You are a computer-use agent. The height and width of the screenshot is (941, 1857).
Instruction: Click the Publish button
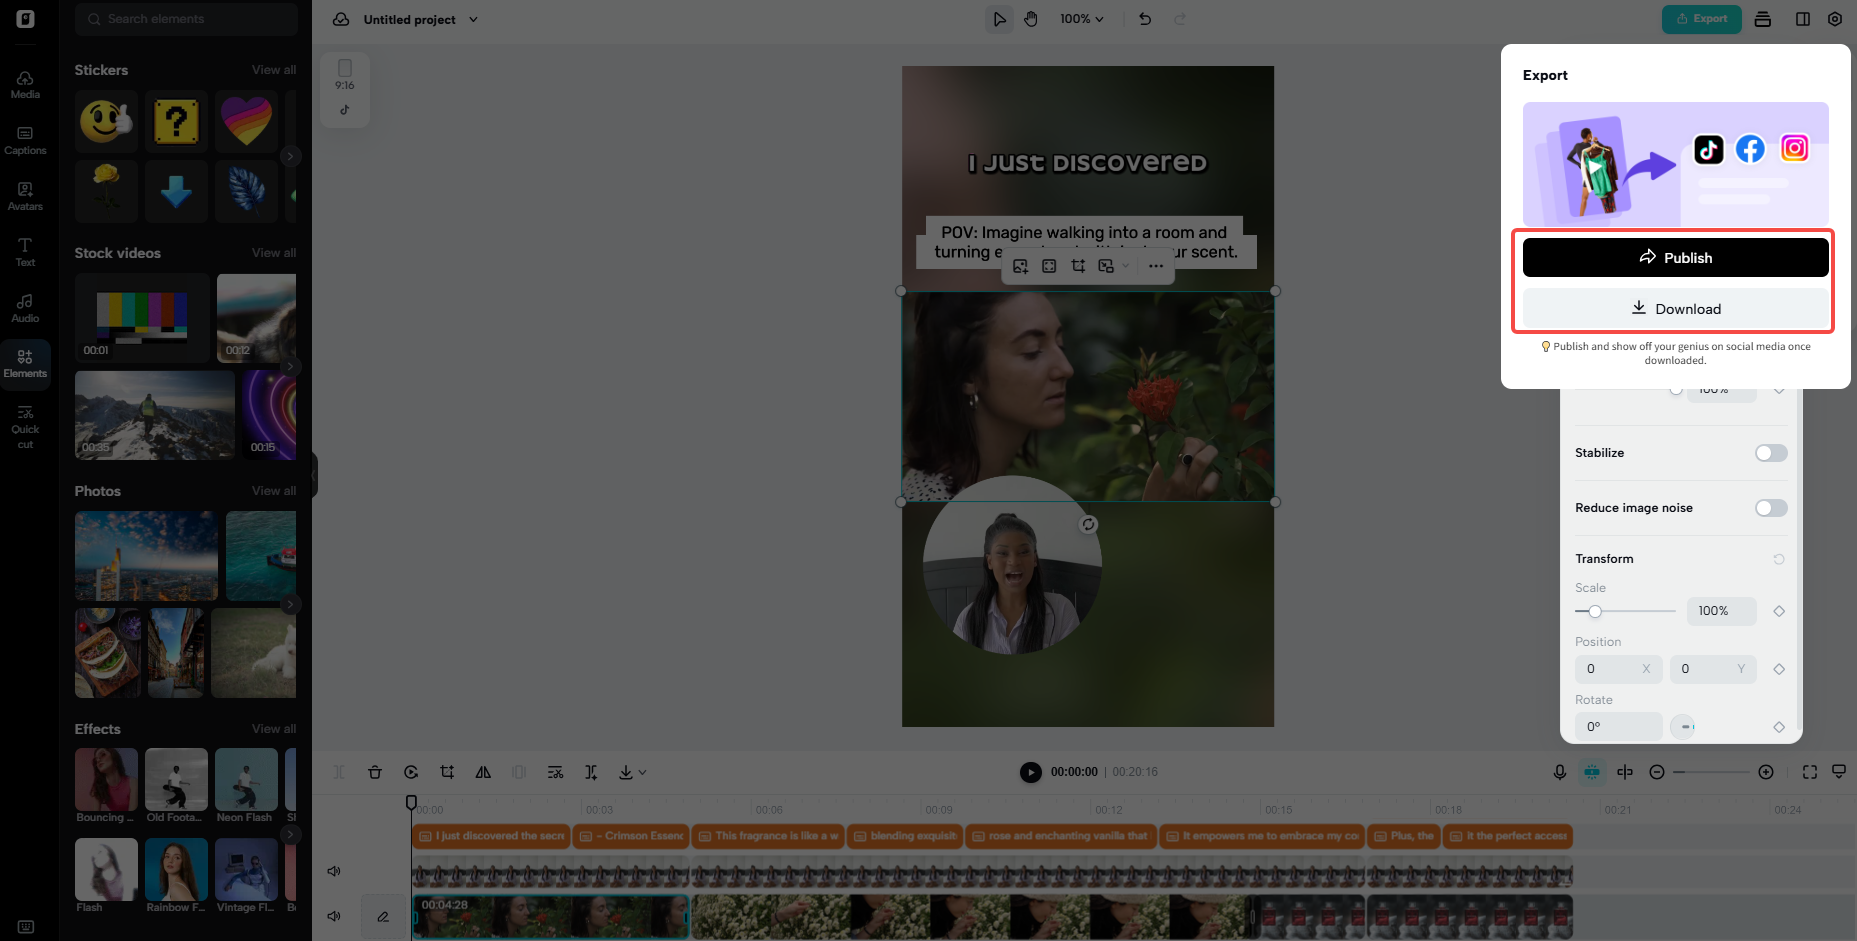pyautogui.click(x=1675, y=257)
